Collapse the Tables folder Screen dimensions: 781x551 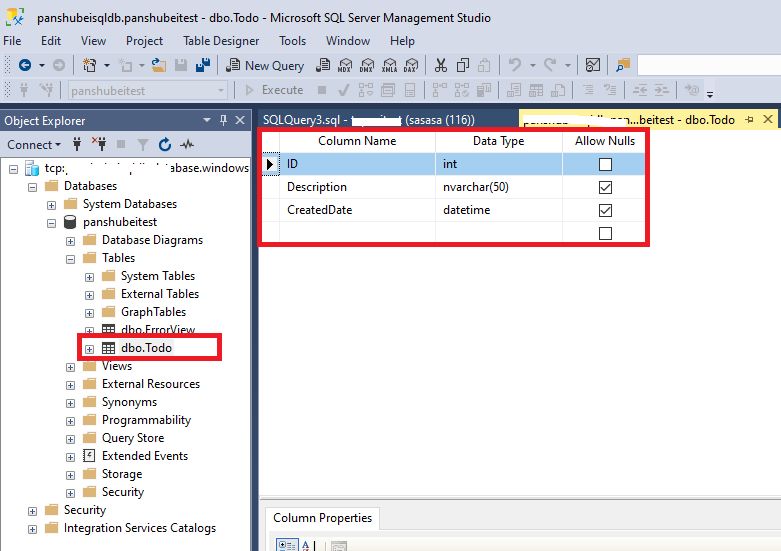point(70,259)
